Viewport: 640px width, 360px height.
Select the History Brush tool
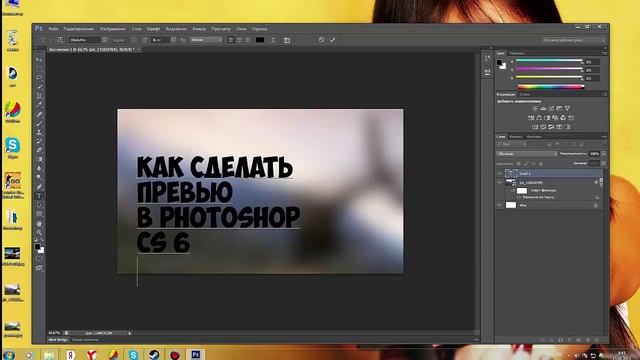(39, 142)
